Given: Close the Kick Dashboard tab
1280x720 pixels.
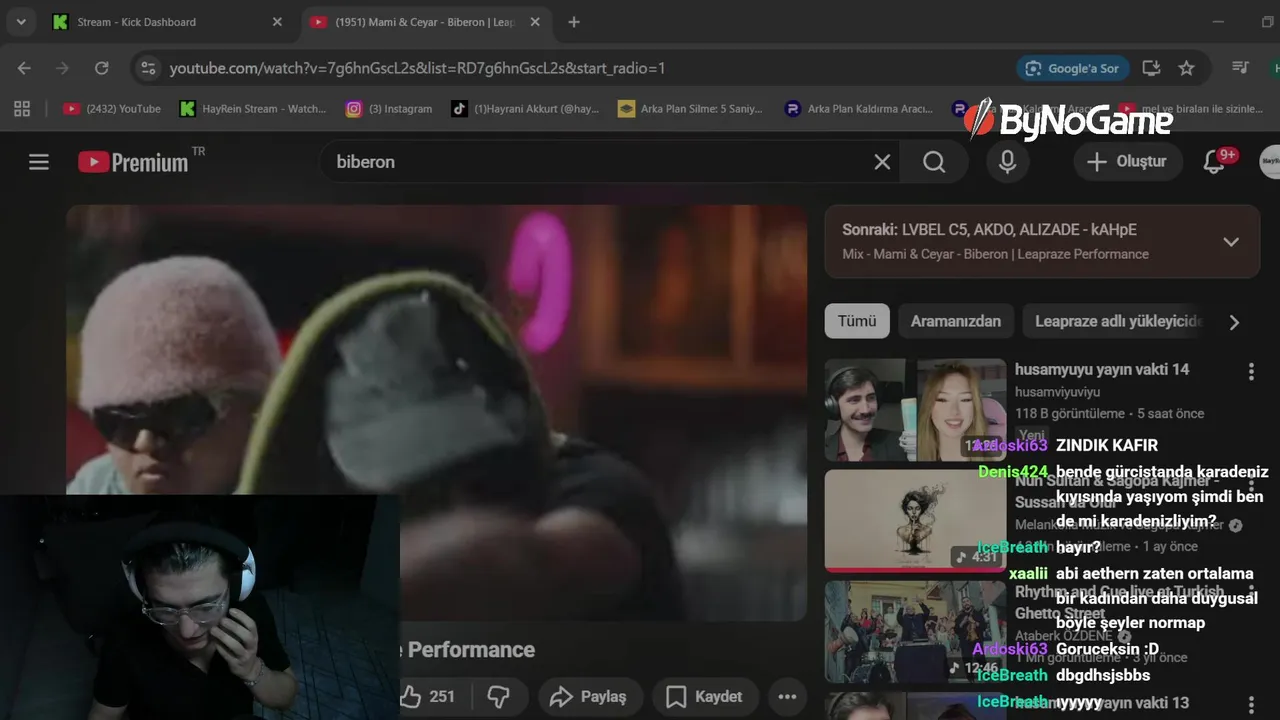Looking at the screenshot, I should [277, 22].
